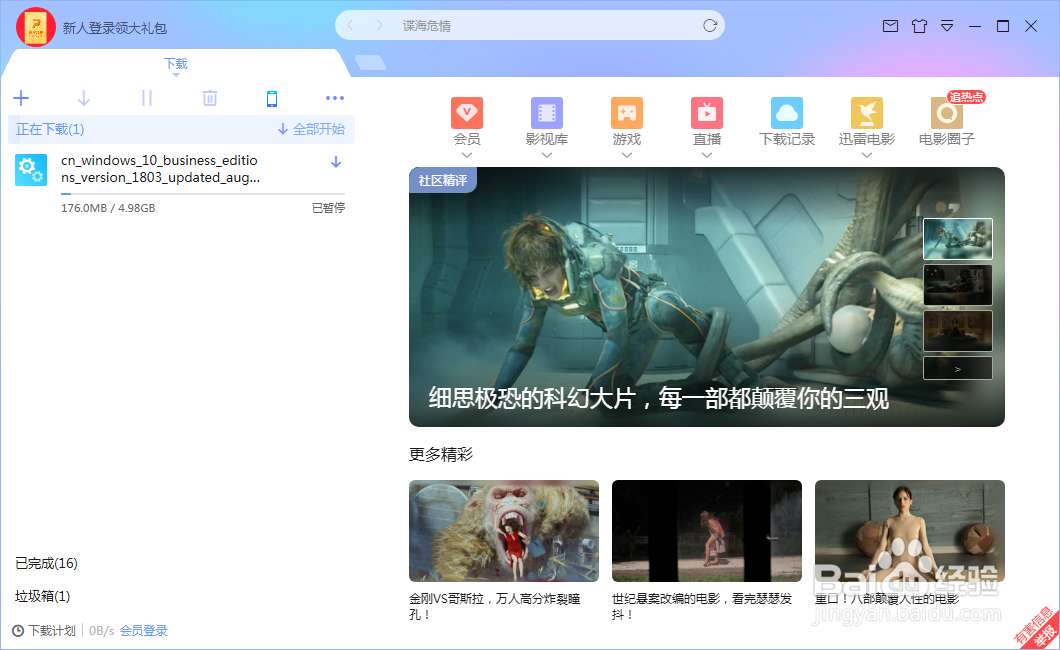The width and height of the screenshot is (1060, 650).
Task: Click the delete trash toolbar icon
Action: 210,99
